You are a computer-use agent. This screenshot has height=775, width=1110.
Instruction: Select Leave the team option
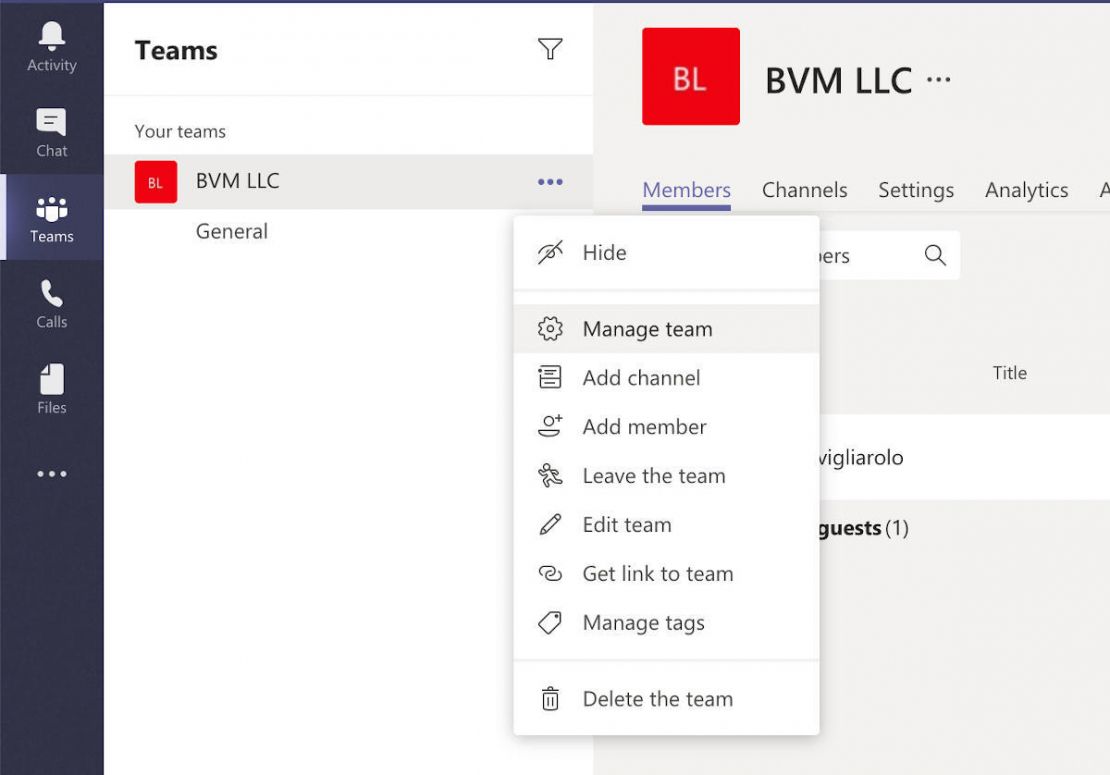[x=654, y=475]
